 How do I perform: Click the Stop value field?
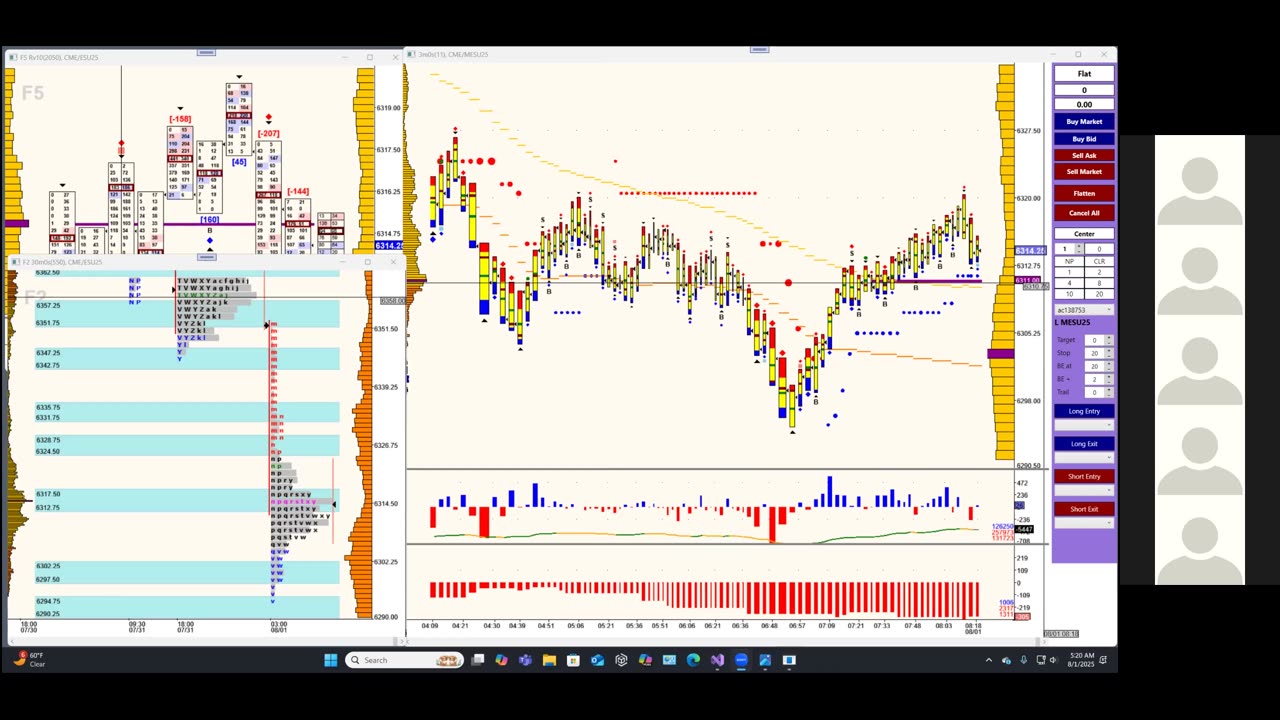1094,353
